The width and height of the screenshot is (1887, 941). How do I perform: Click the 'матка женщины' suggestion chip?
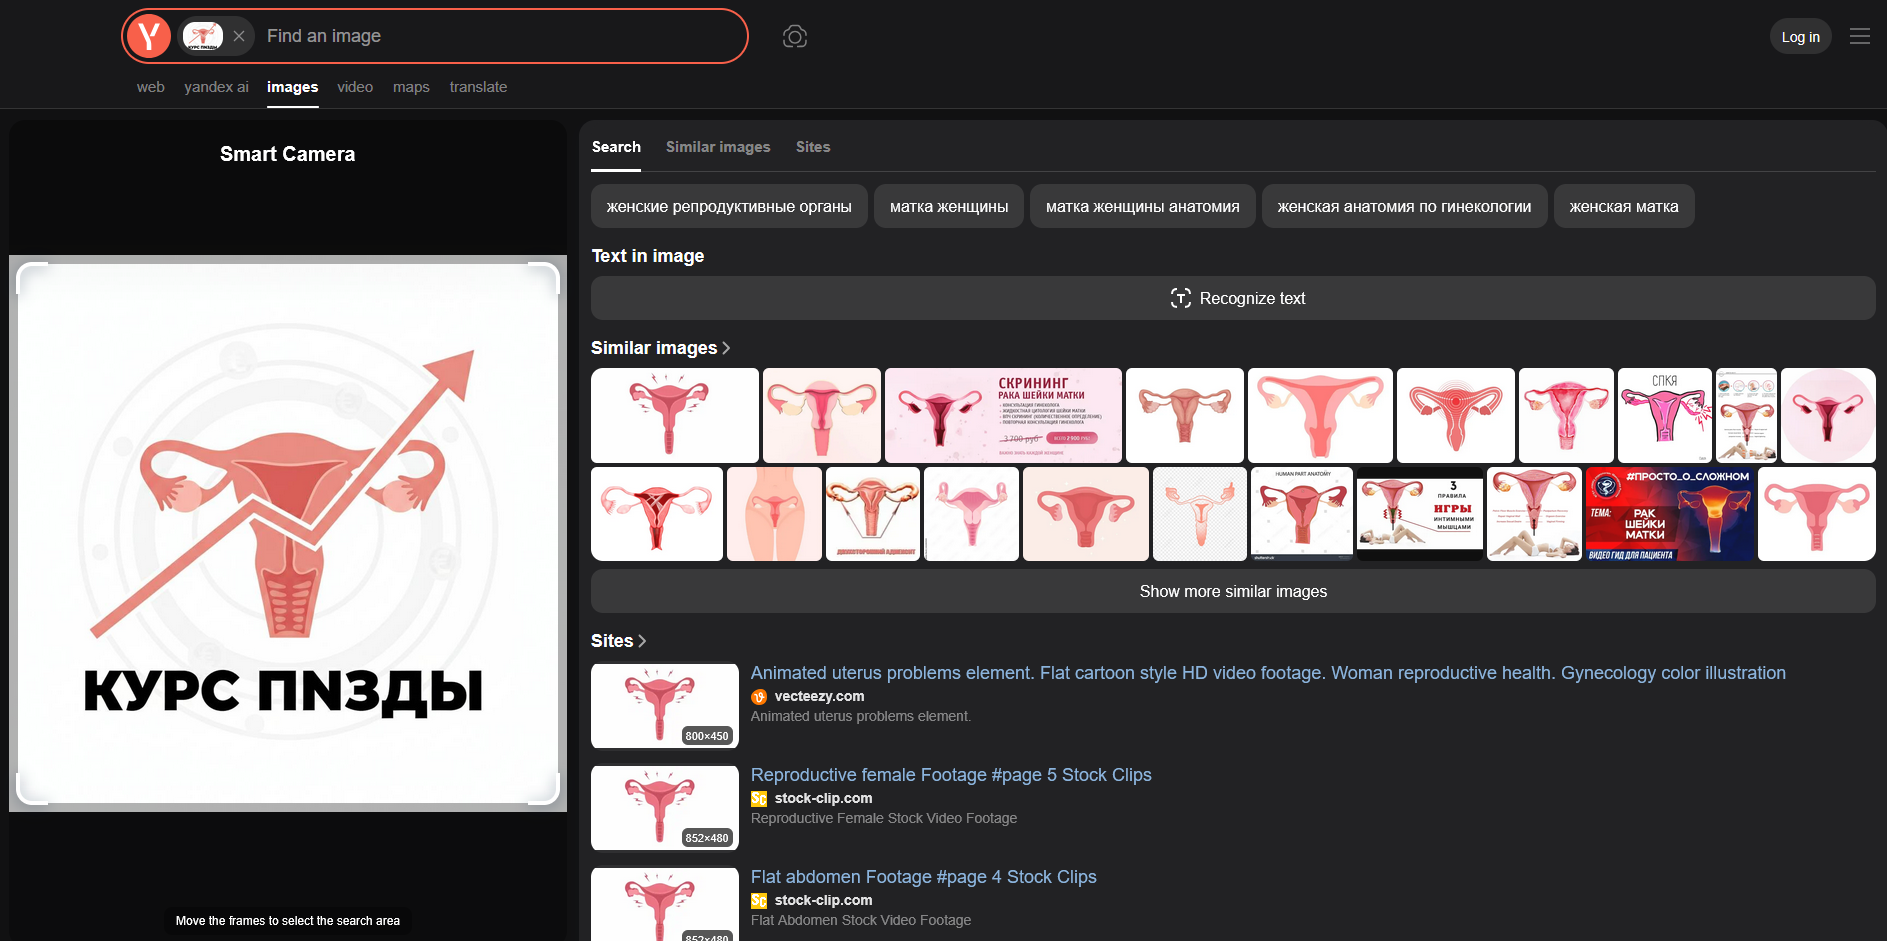click(949, 206)
